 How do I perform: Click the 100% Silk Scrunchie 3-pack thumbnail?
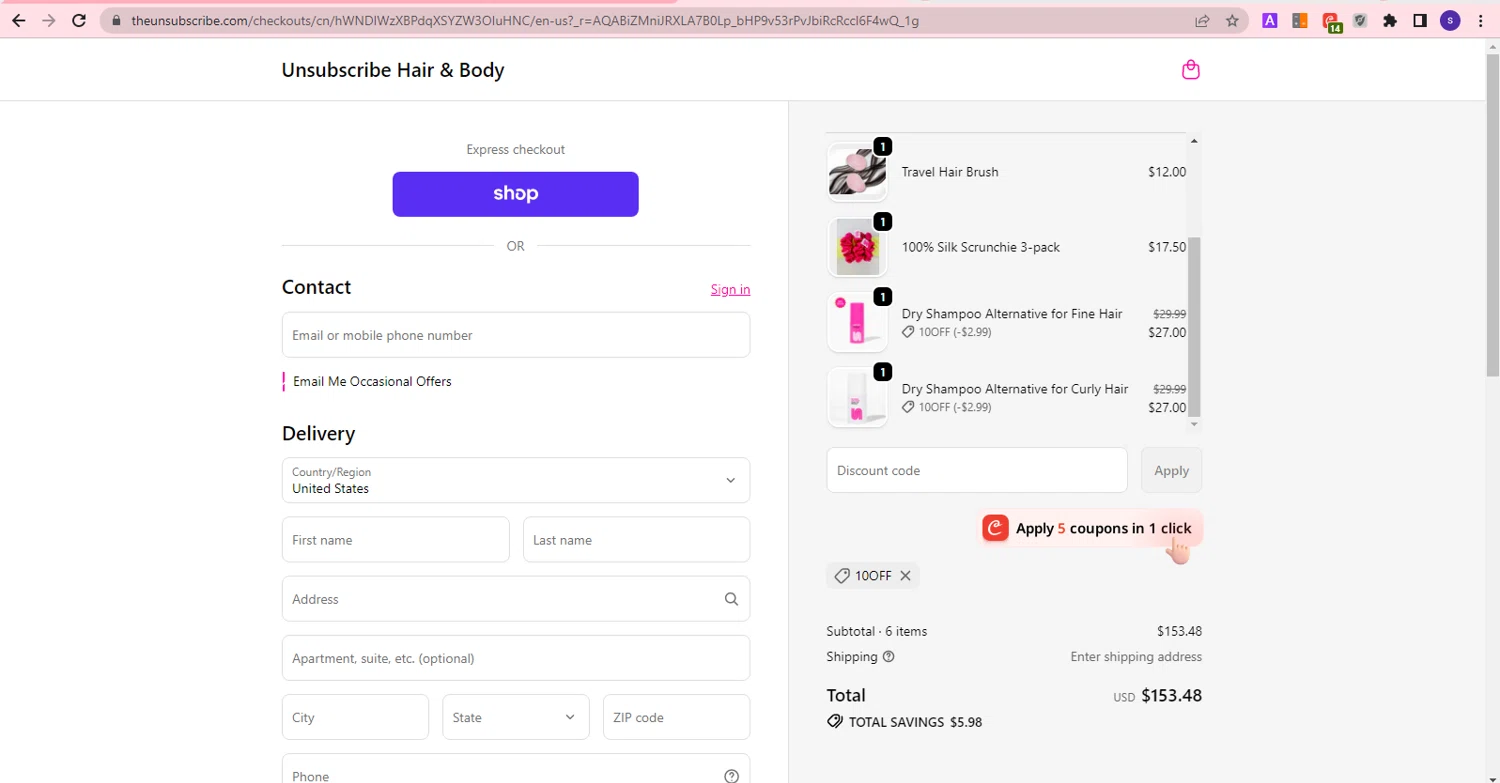(857, 247)
